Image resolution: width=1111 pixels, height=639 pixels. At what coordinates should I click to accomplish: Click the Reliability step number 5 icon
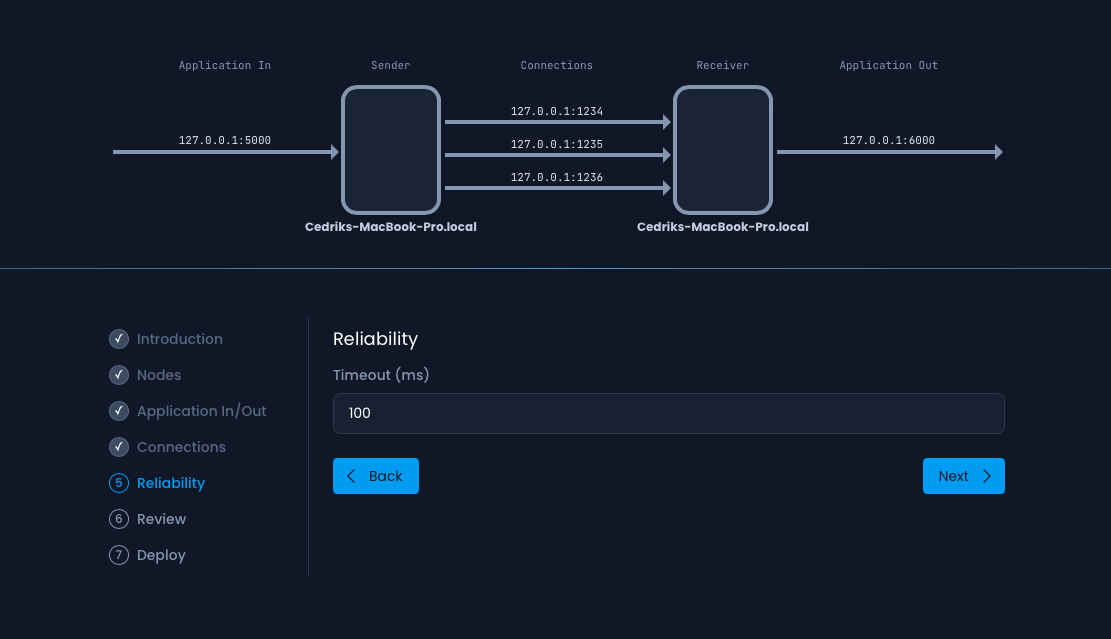pyautogui.click(x=119, y=483)
